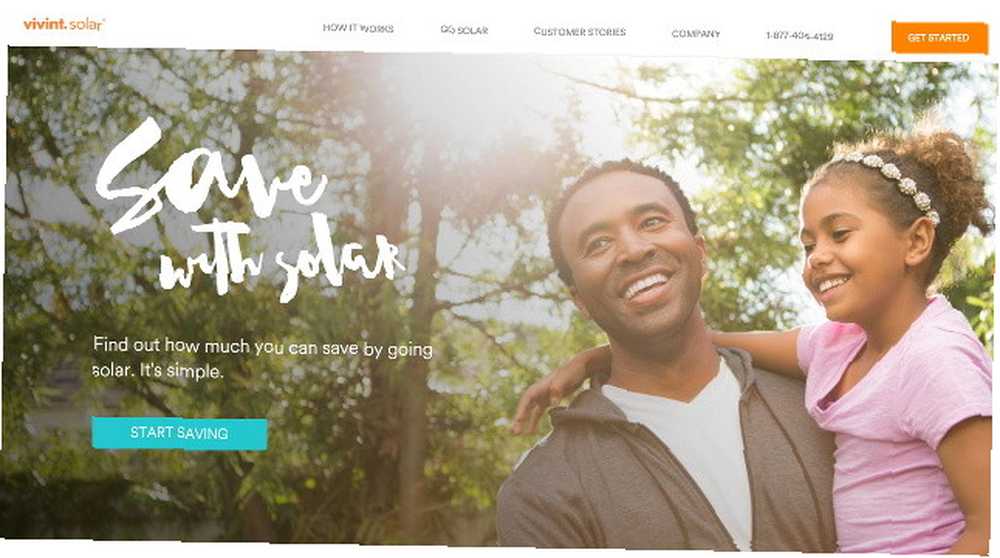Open the How It Works menu item
Viewport: 1000px width, 558px height.
pos(358,28)
